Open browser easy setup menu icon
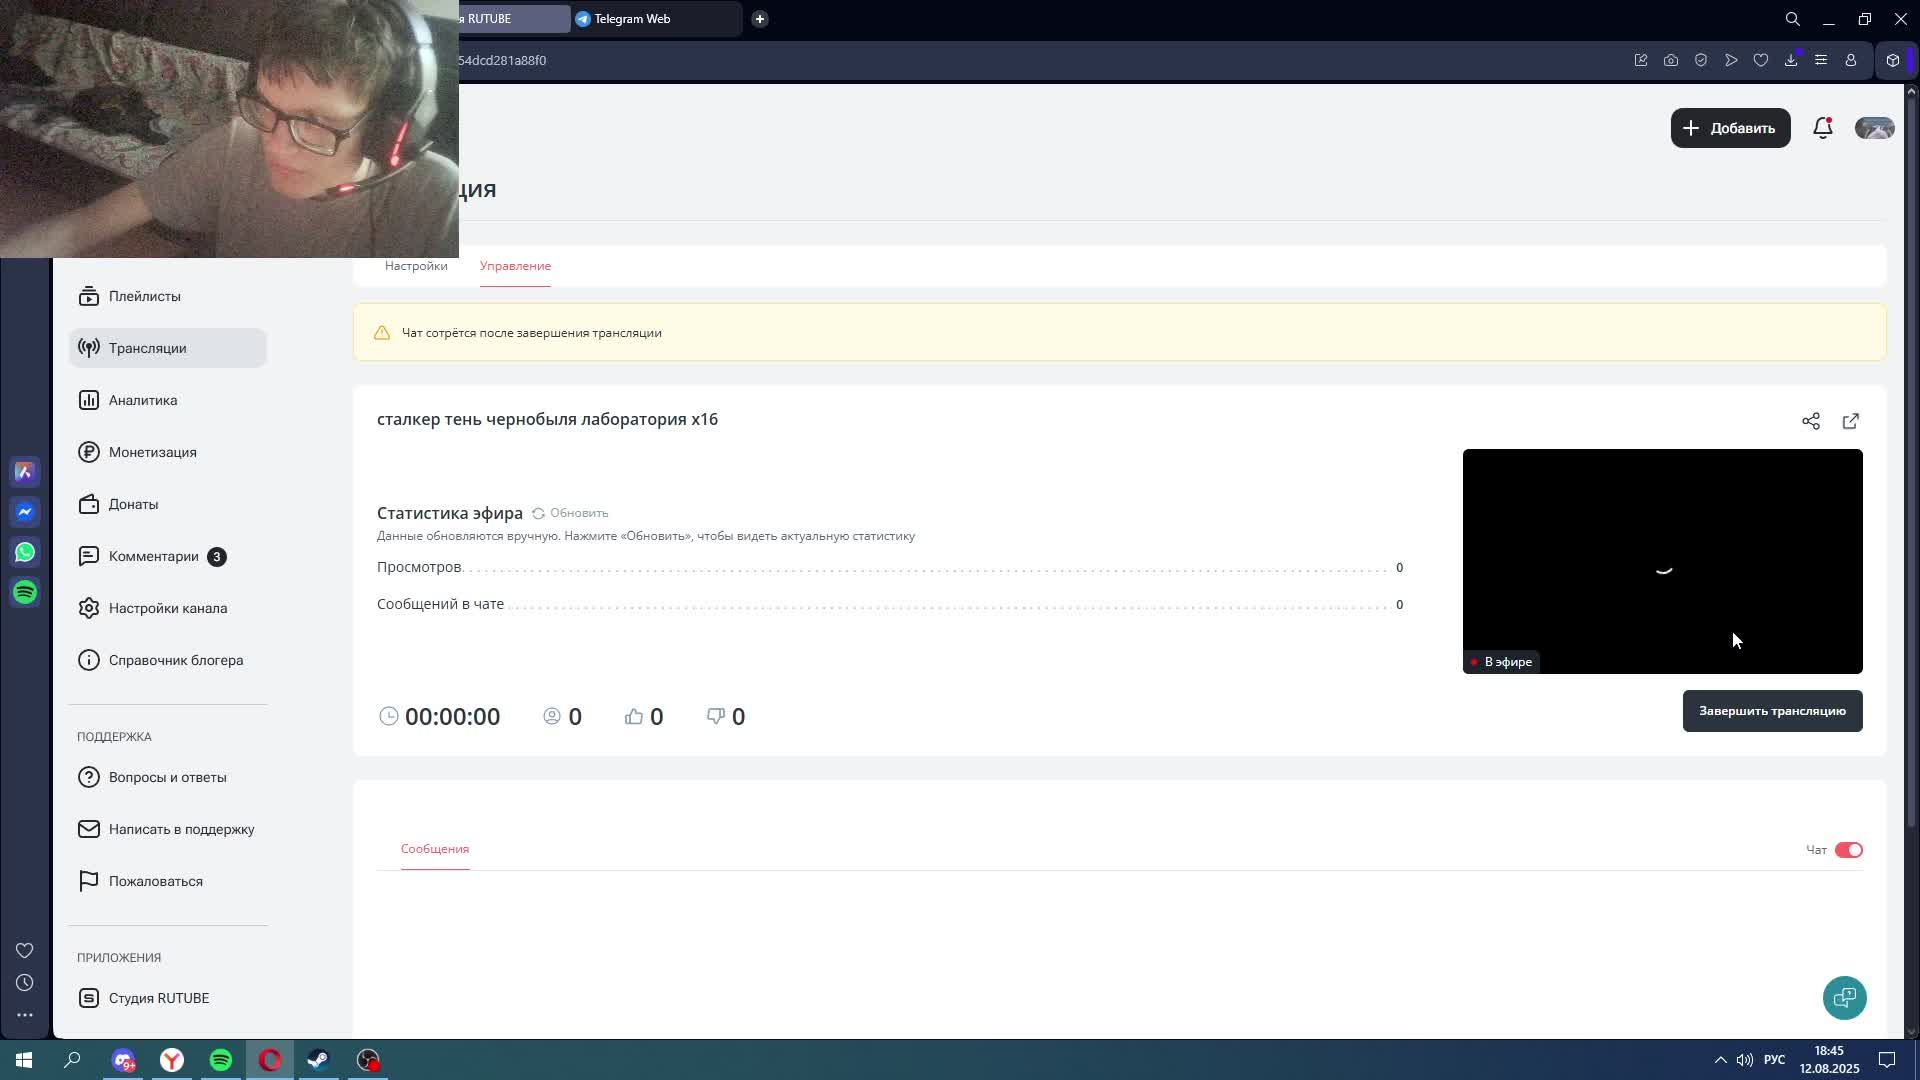The image size is (1920, 1080). 1820,60
